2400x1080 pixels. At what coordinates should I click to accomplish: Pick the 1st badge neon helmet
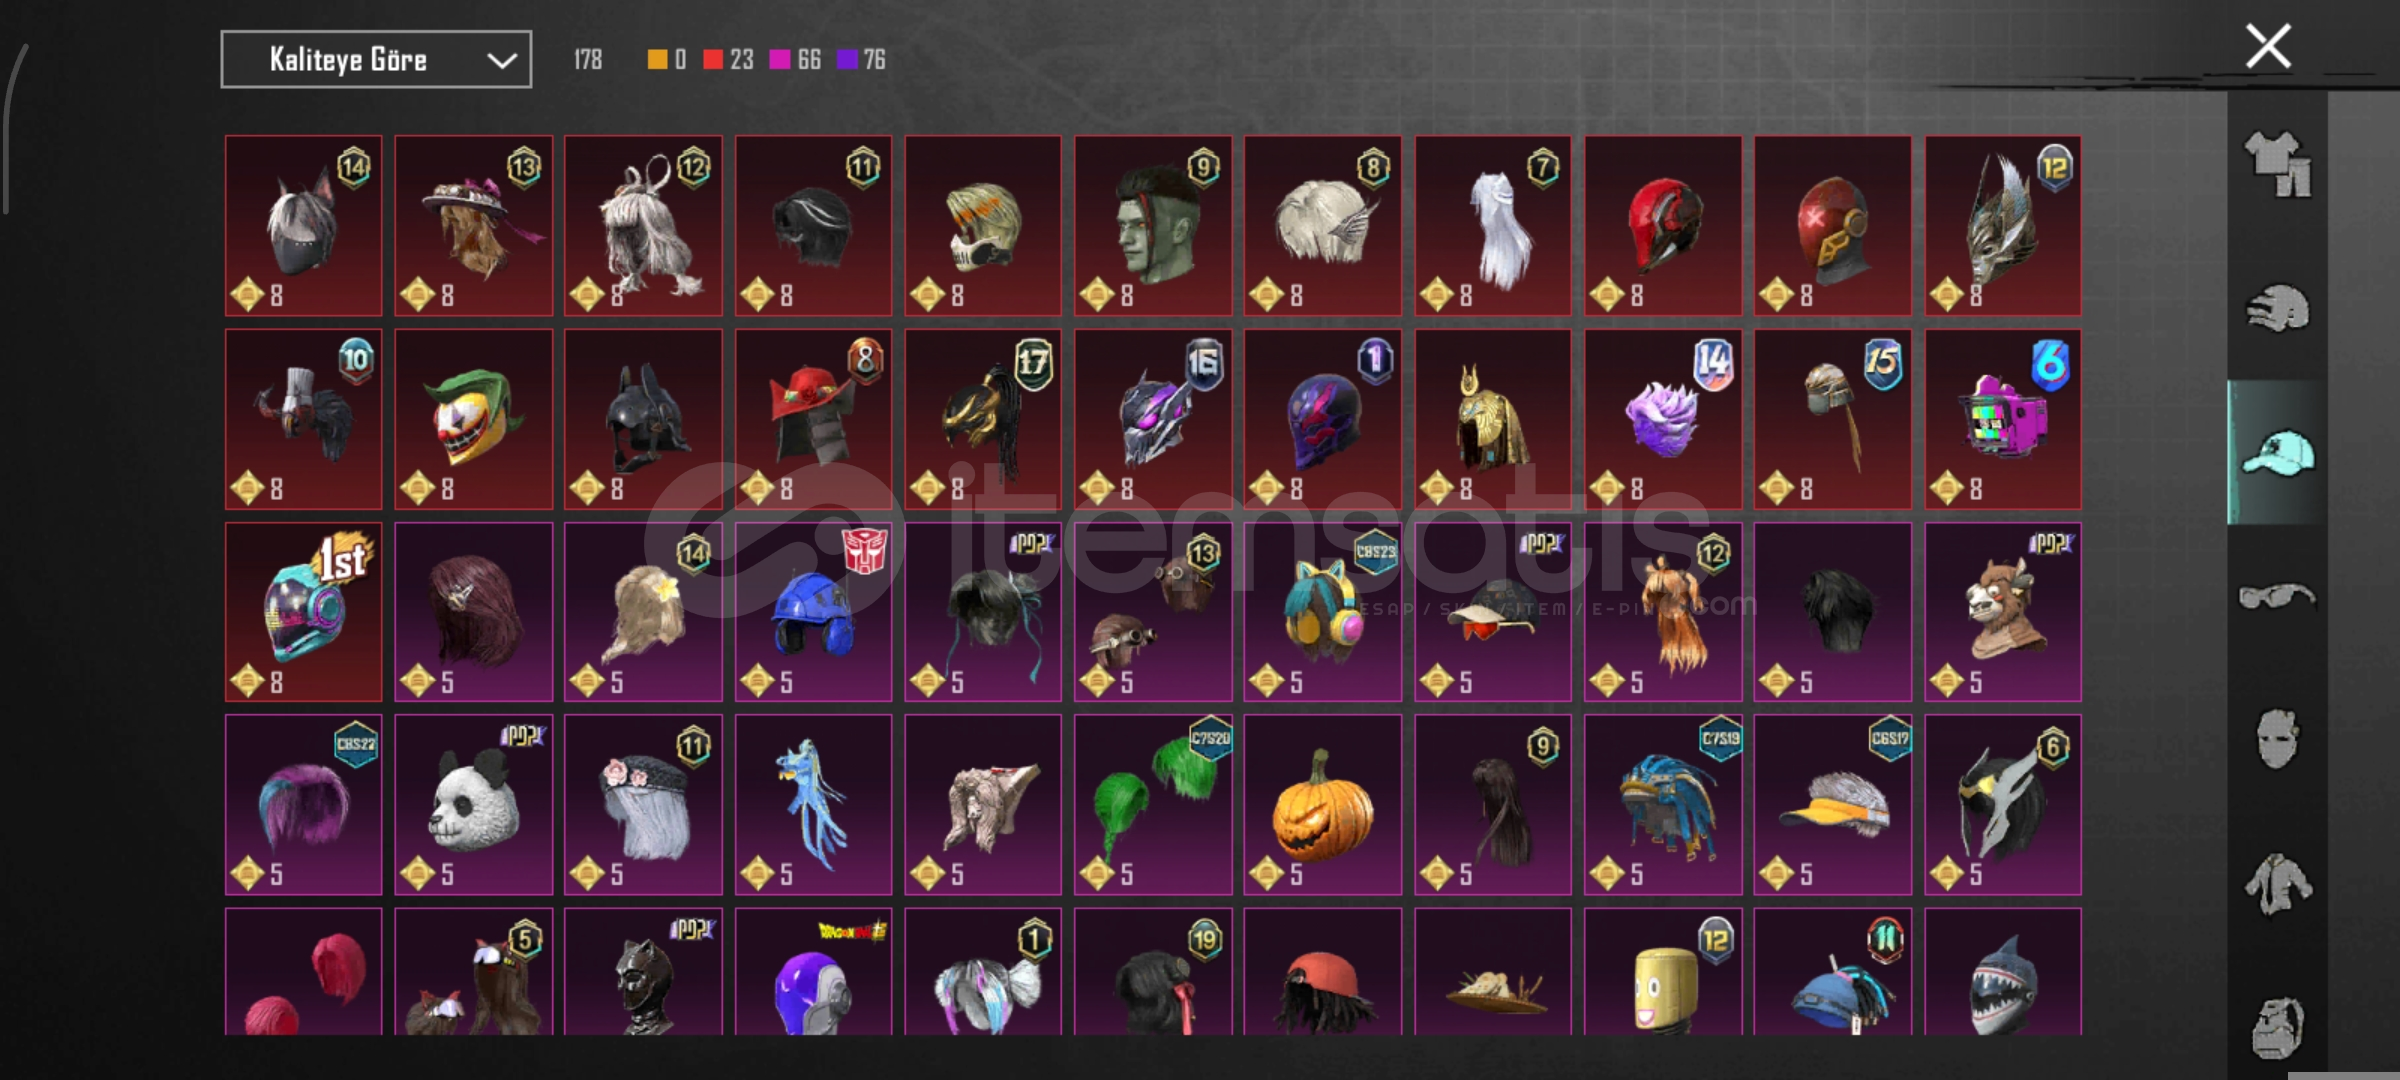coord(303,612)
